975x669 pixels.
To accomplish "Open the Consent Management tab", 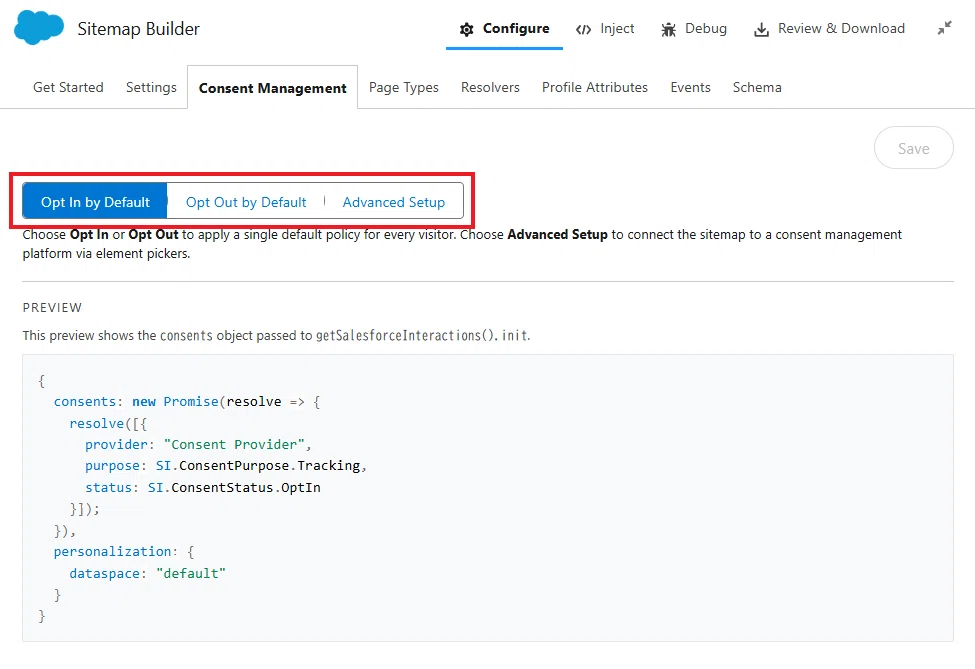I will click(x=272, y=88).
